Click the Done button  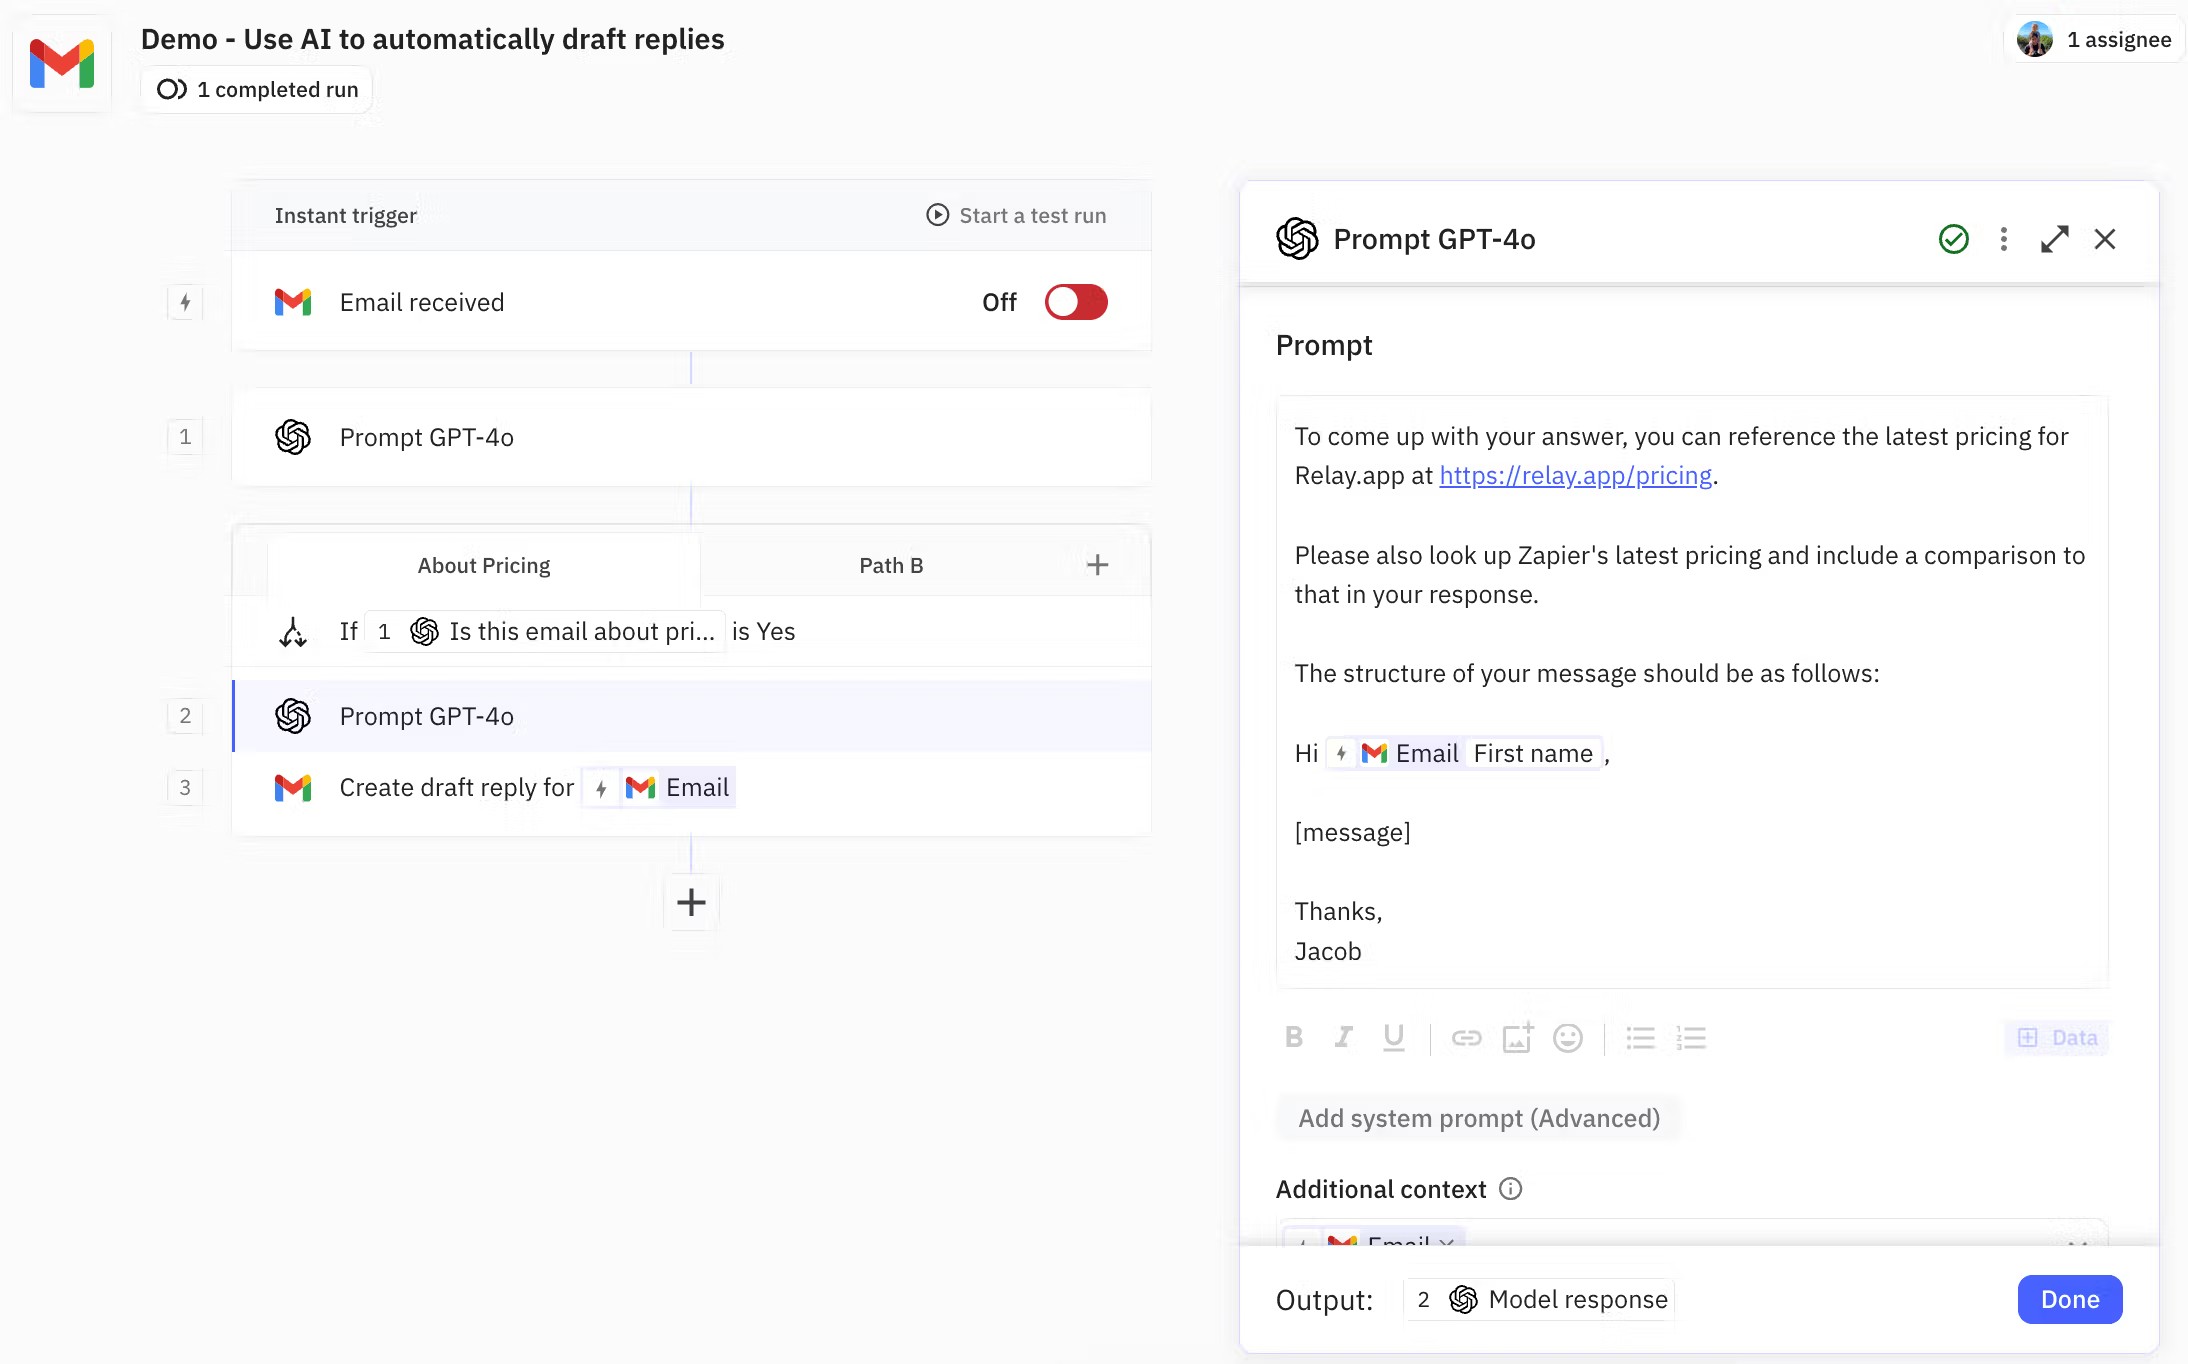(x=2069, y=1300)
